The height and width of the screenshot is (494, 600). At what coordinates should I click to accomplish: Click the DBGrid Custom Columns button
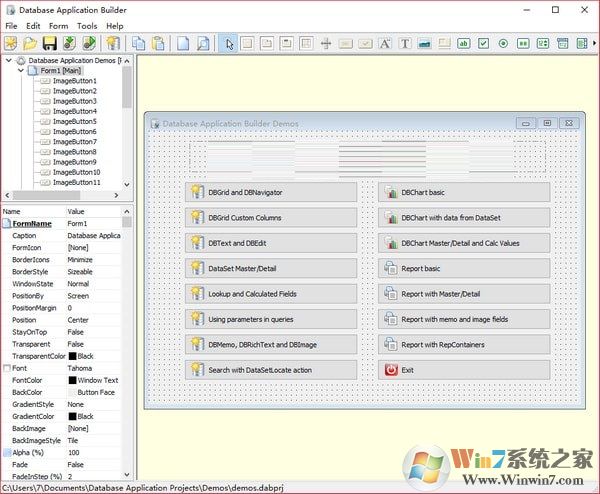[x=271, y=217]
